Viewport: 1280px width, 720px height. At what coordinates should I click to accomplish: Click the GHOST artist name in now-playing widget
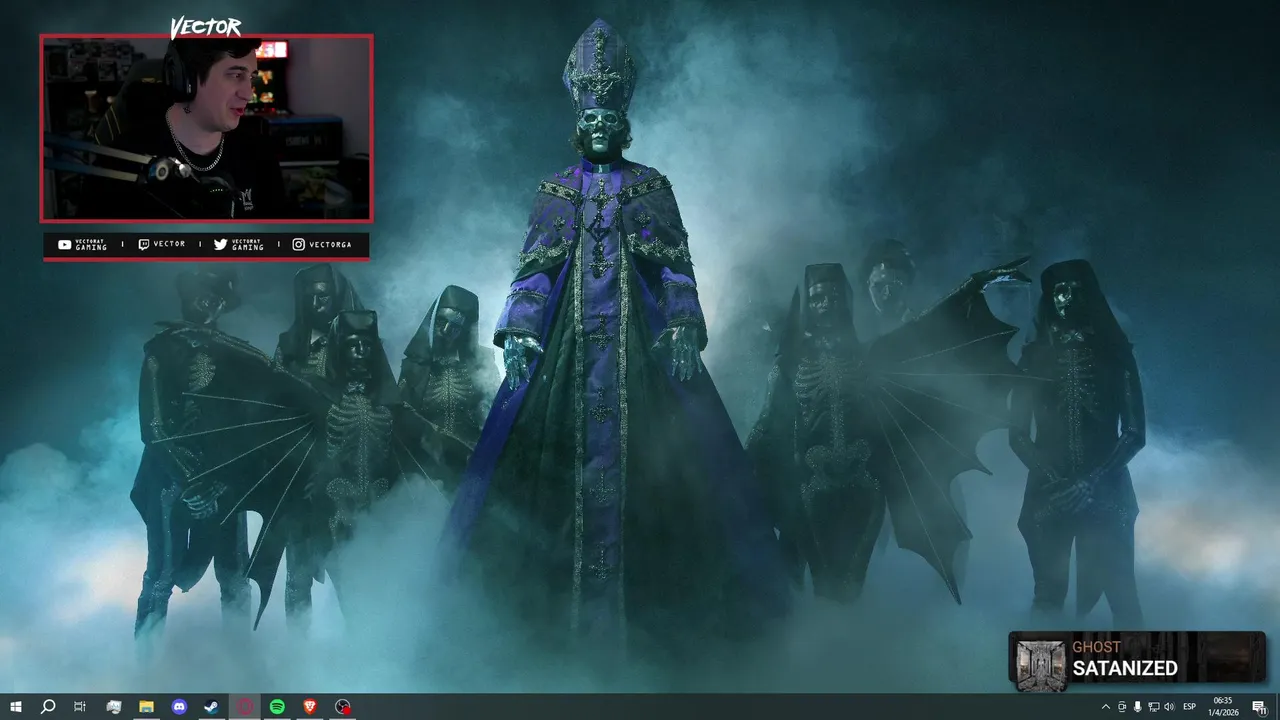pyautogui.click(x=1096, y=647)
